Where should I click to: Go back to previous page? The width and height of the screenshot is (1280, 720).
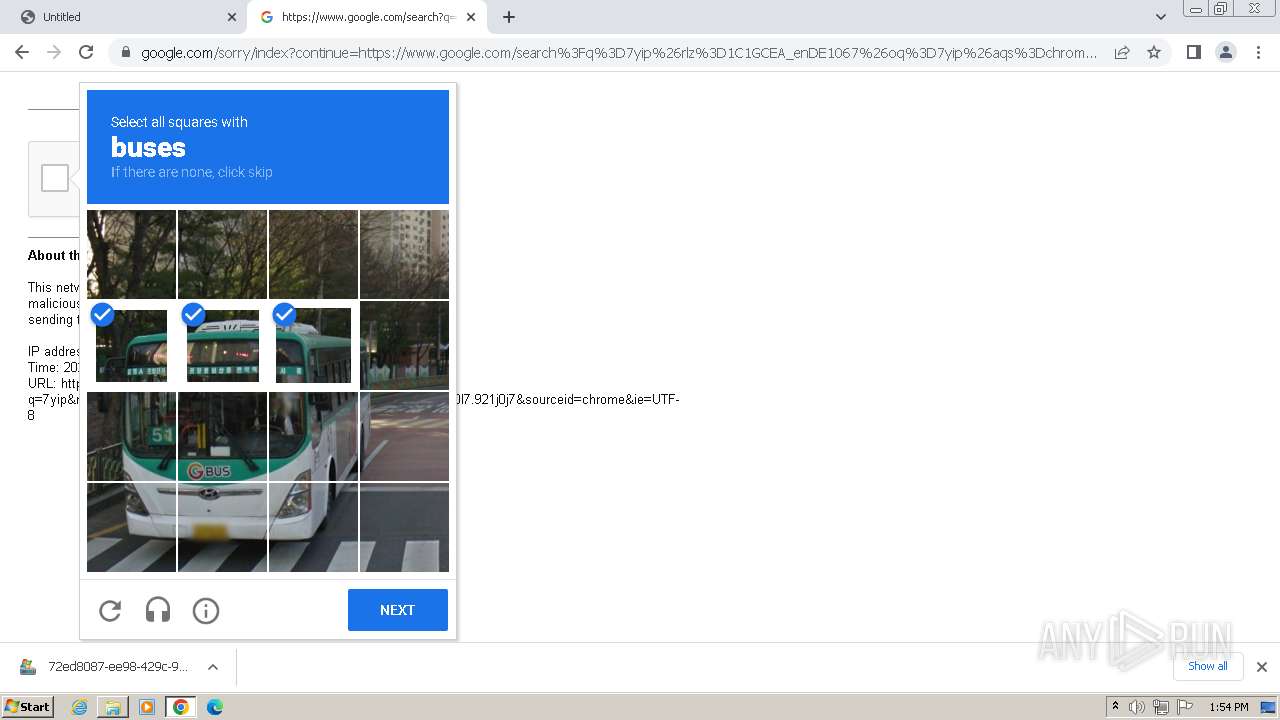(x=22, y=52)
